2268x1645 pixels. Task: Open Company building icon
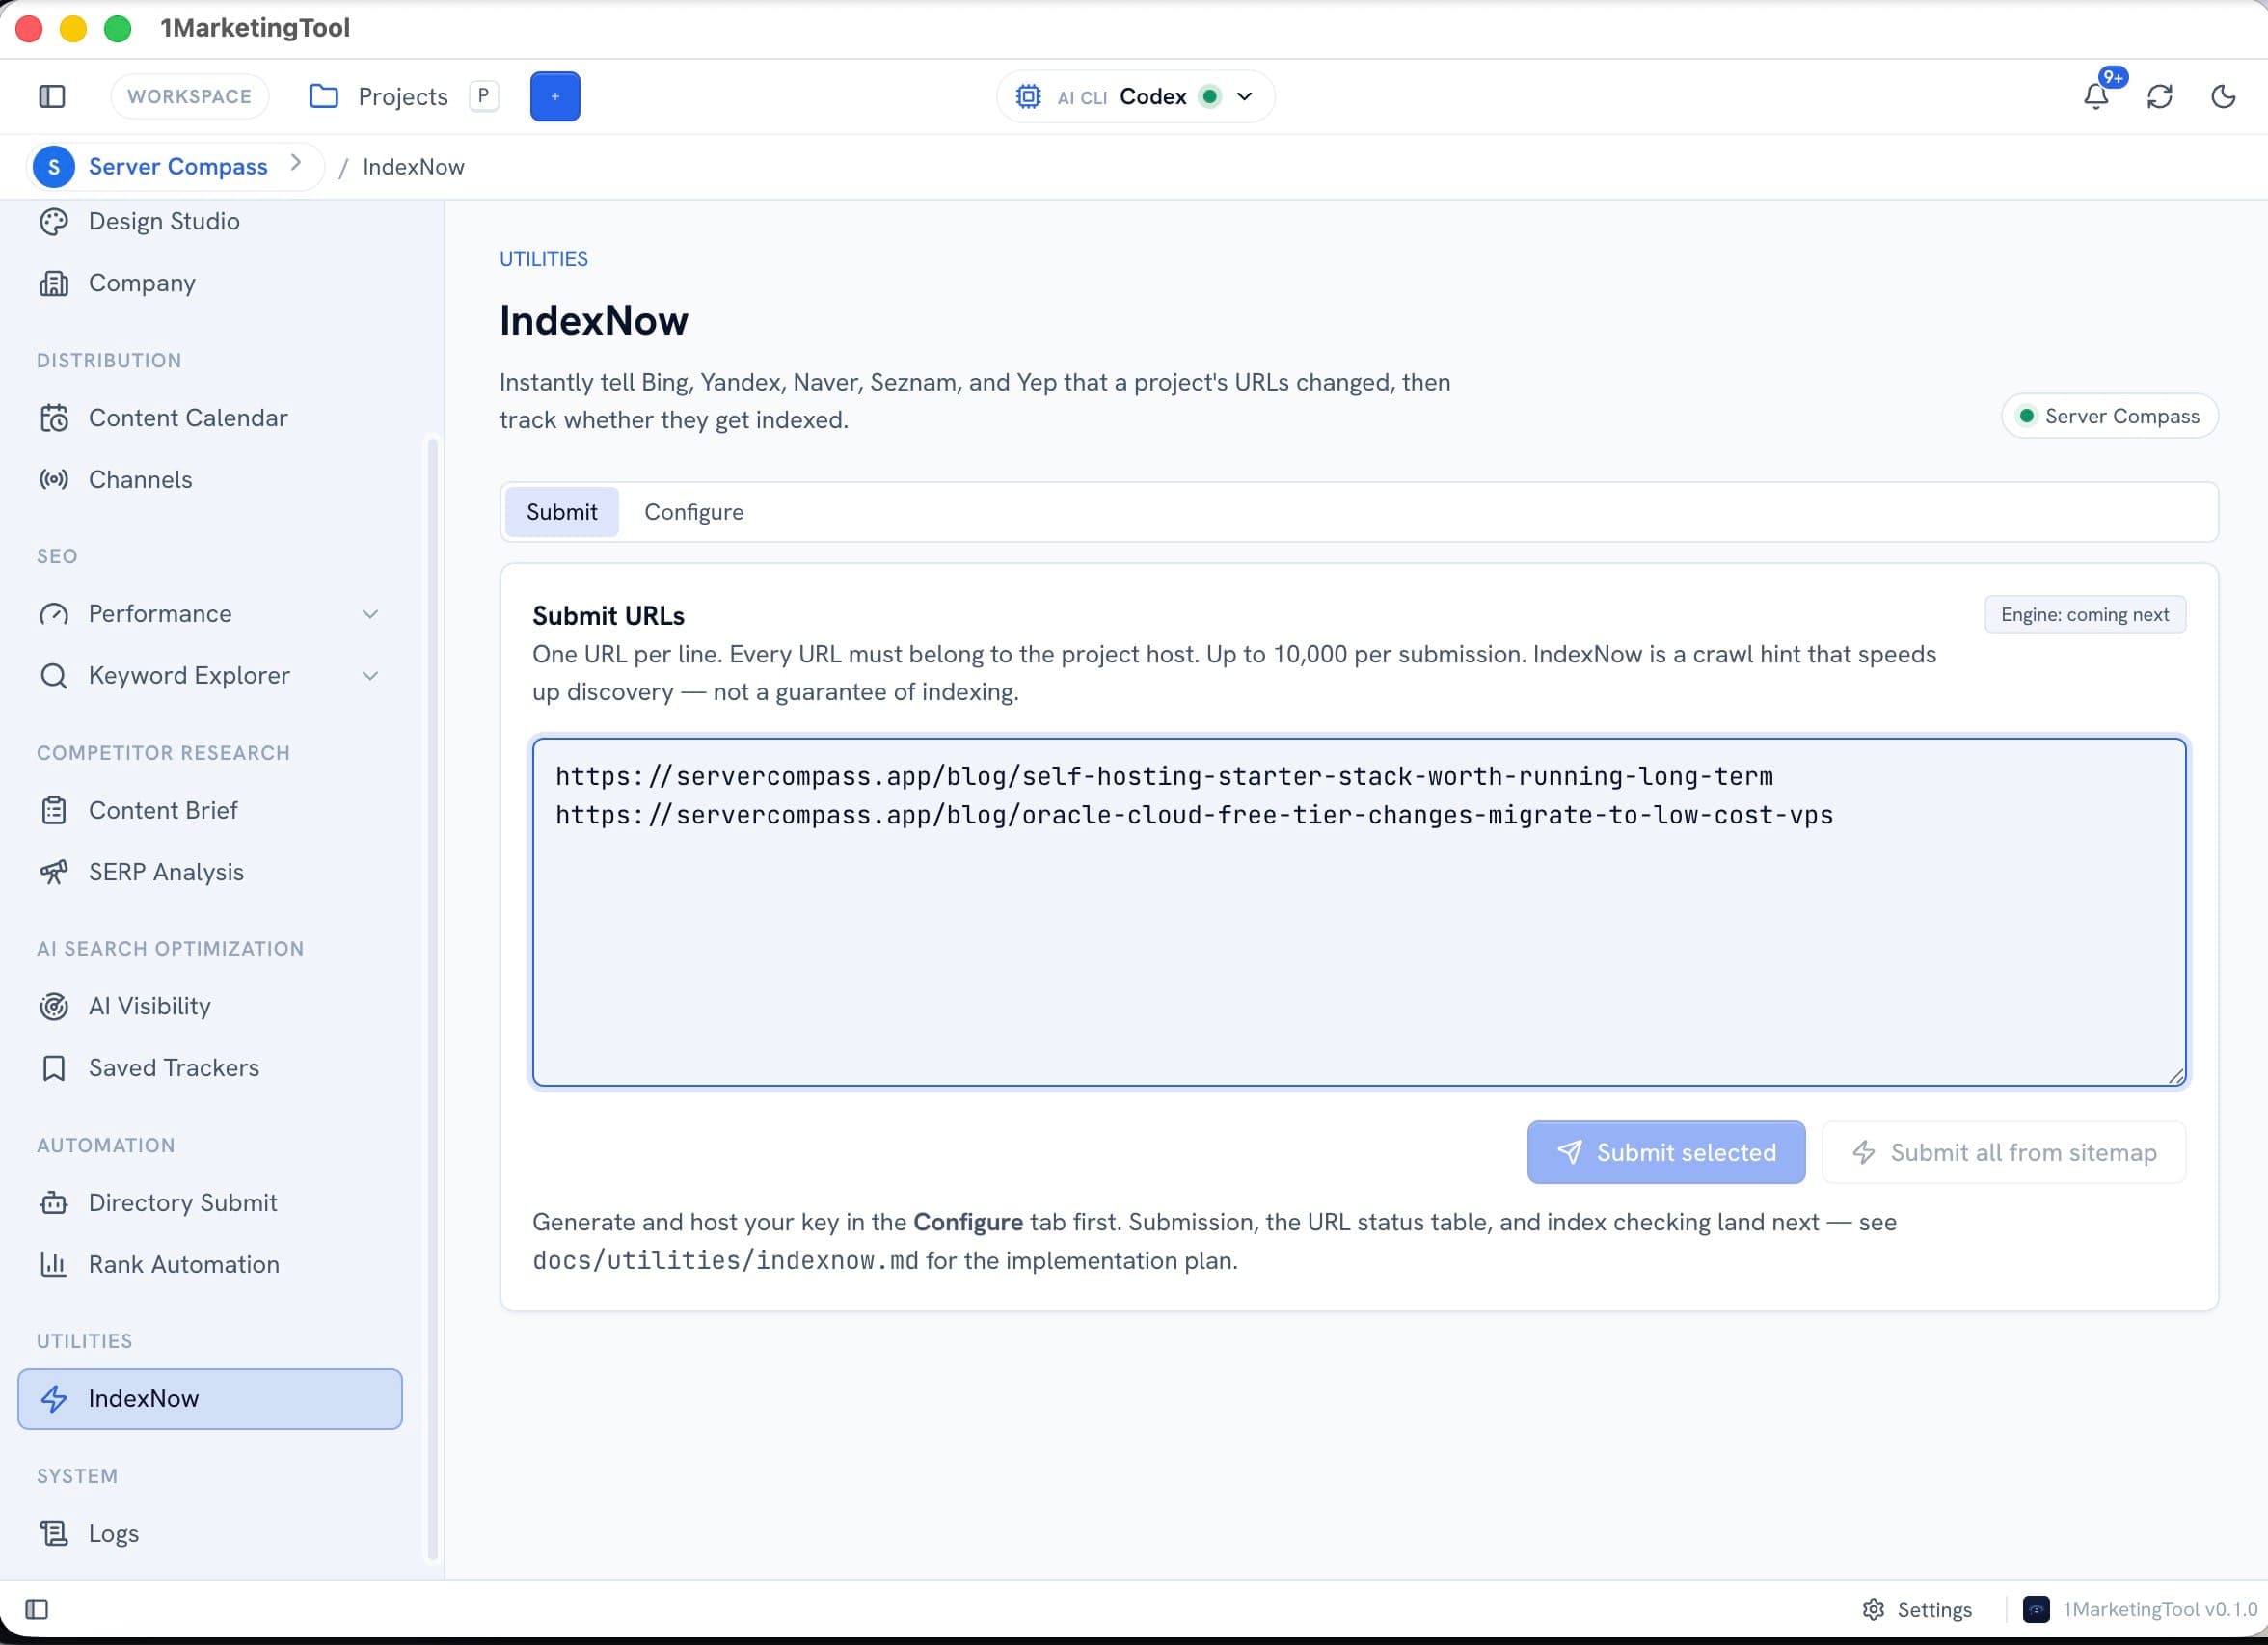[x=54, y=283]
